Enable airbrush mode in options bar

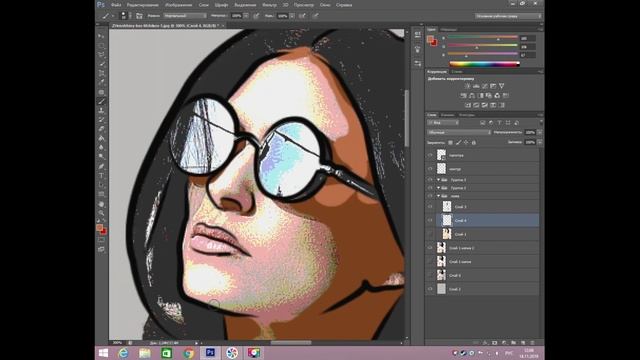[x=302, y=16]
